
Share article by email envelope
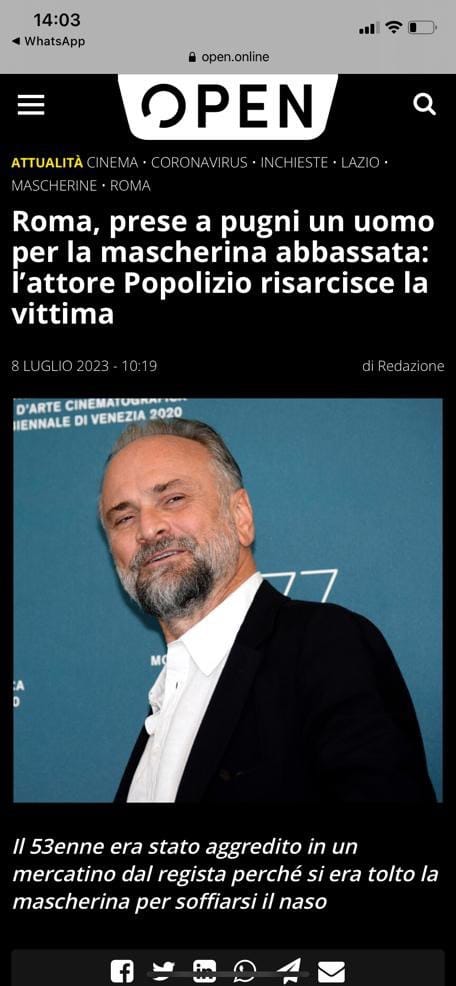tap(331, 972)
